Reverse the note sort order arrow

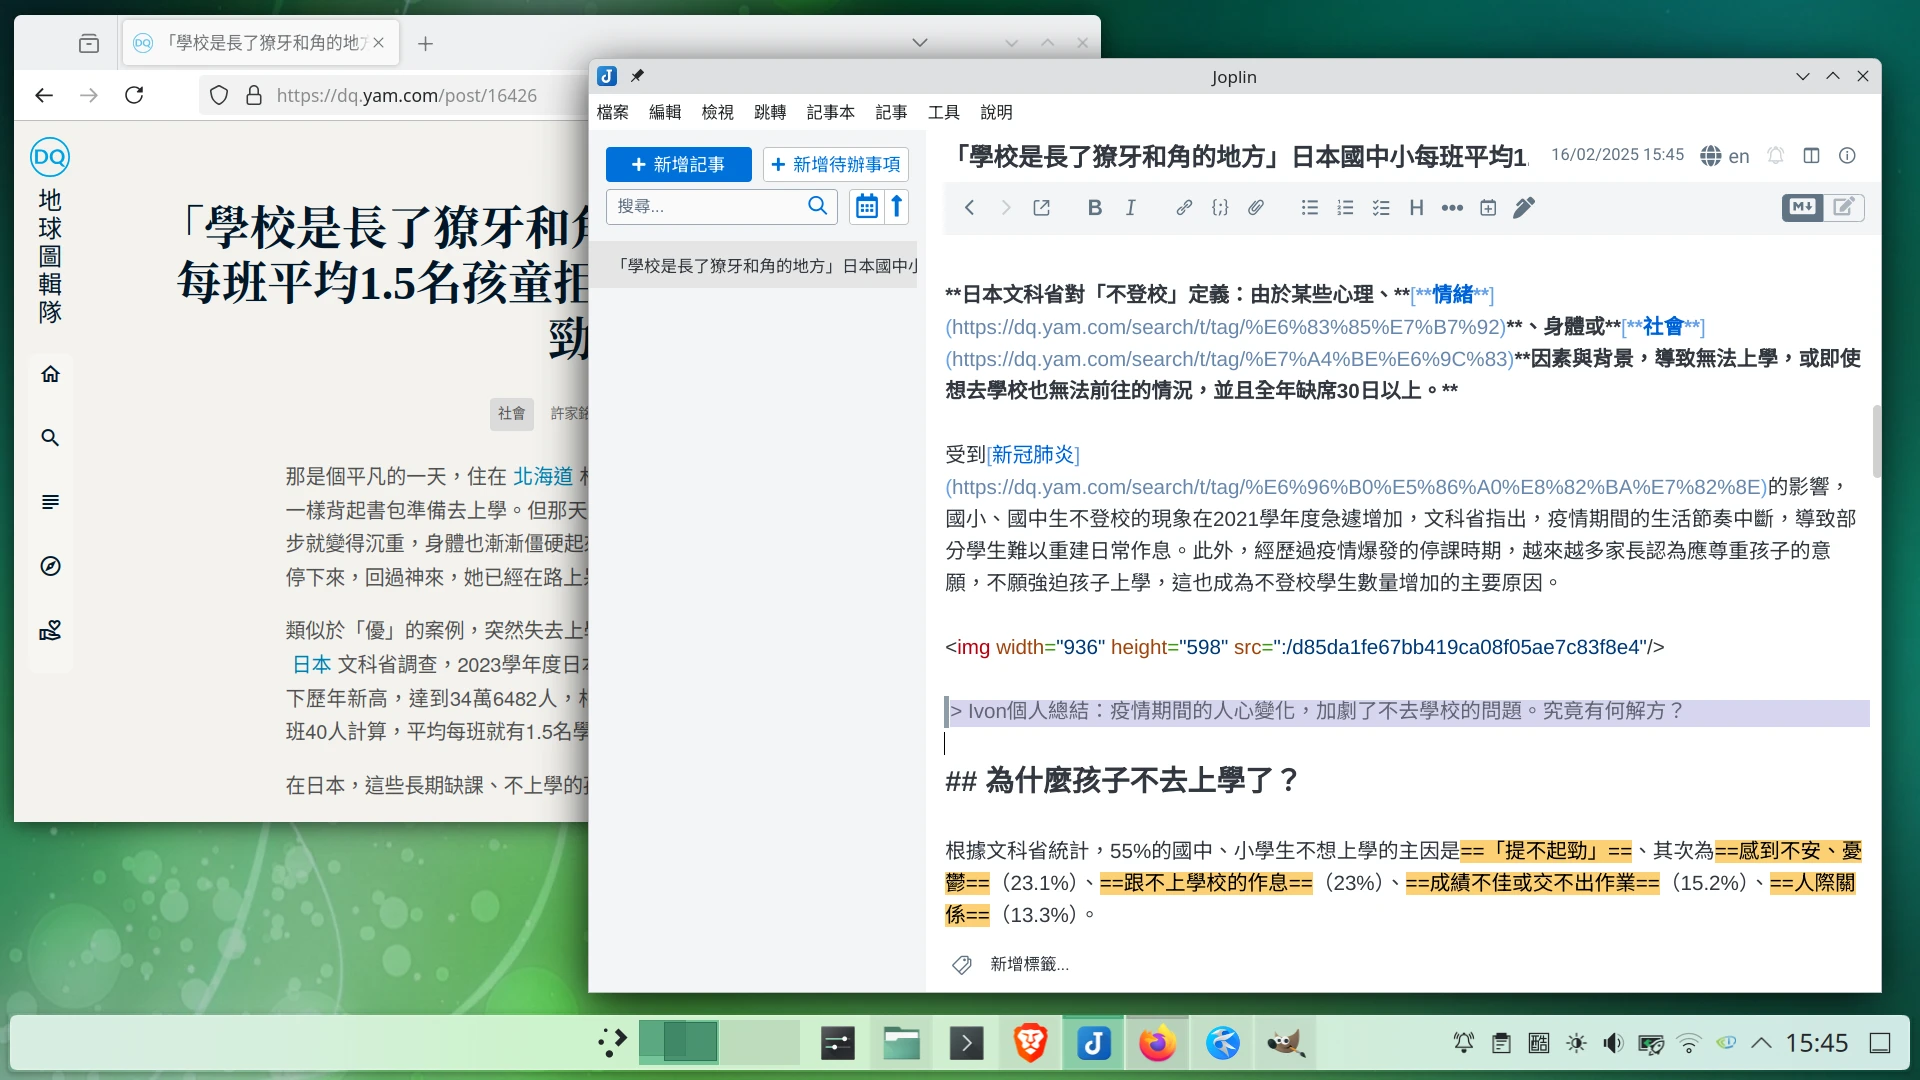[897, 206]
